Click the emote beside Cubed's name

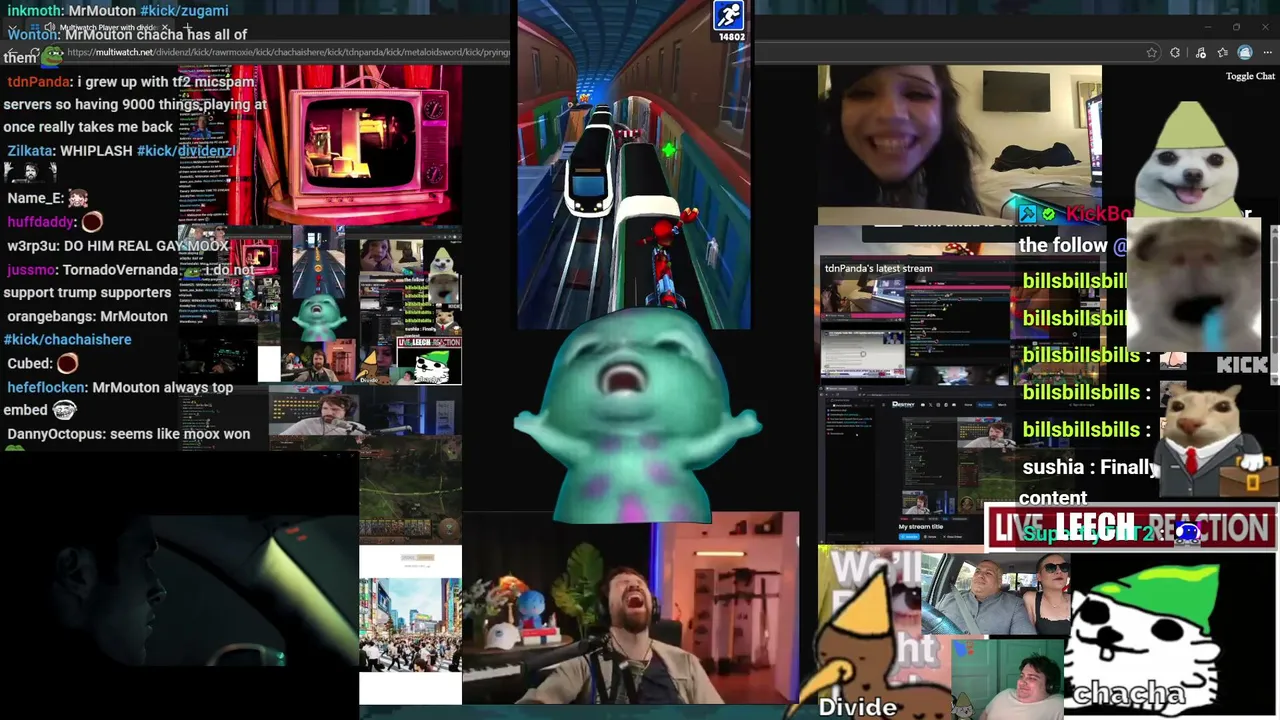coord(68,363)
